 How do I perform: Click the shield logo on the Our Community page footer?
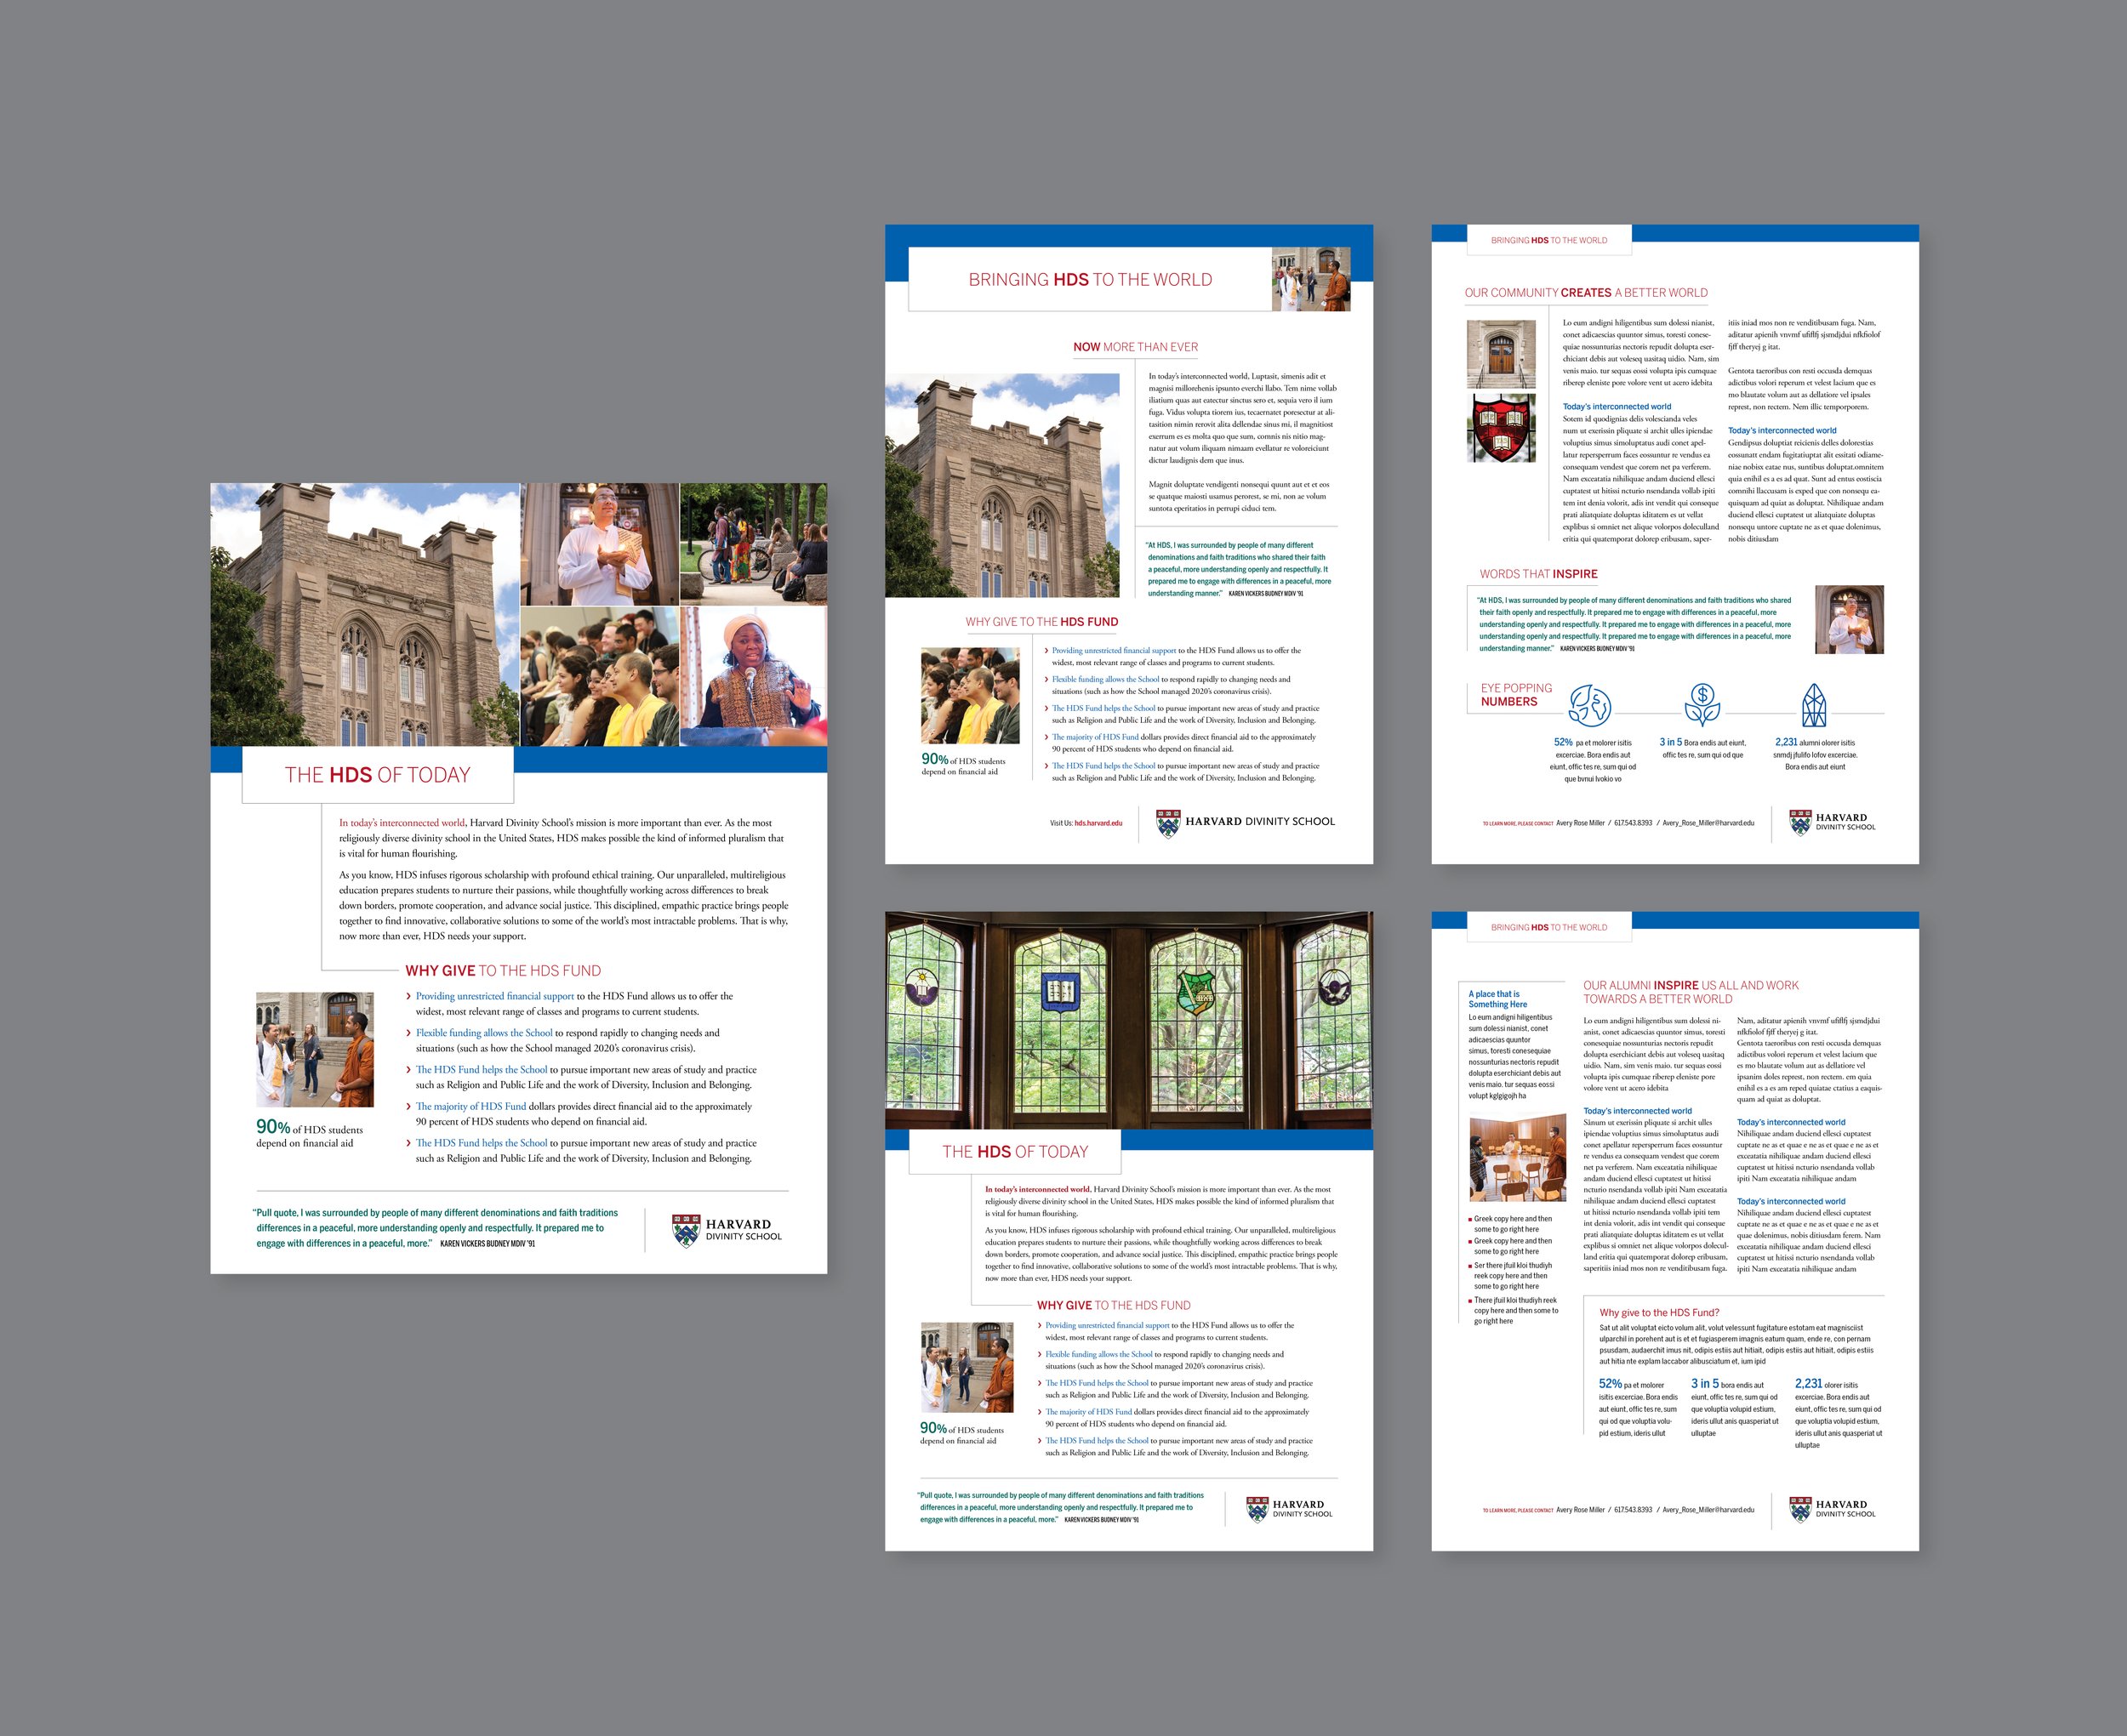coord(1800,822)
